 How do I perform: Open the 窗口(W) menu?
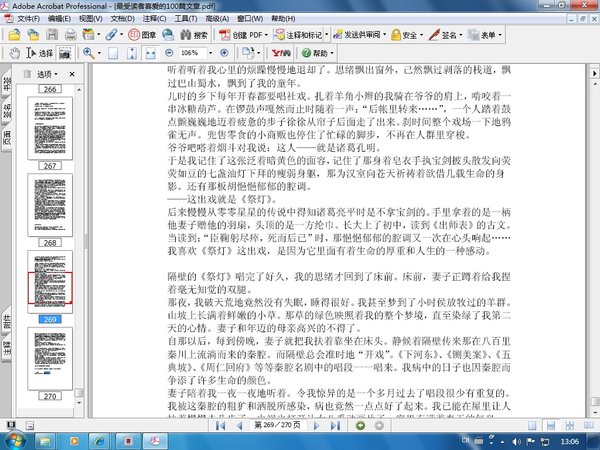[x=250, y=19]
